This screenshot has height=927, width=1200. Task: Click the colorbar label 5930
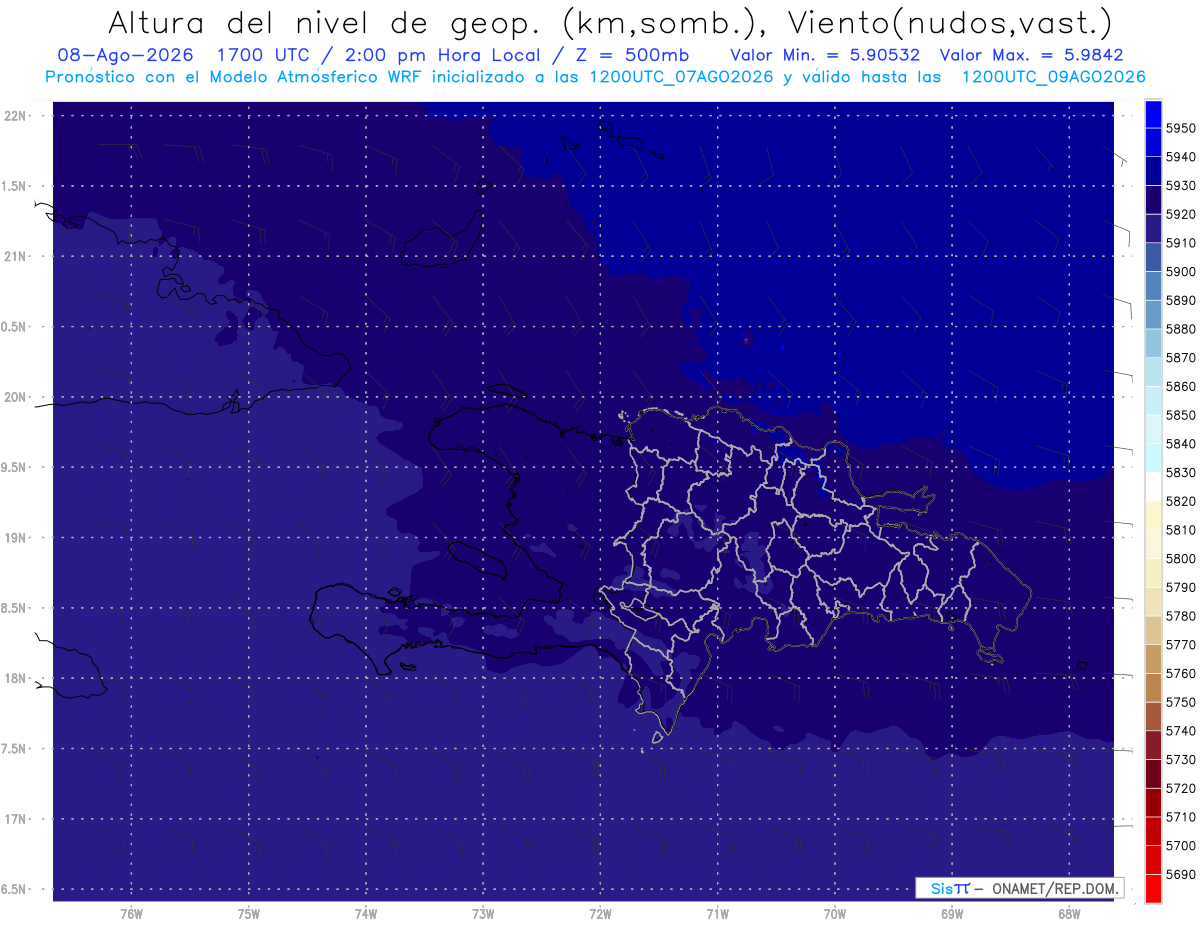1181,185
